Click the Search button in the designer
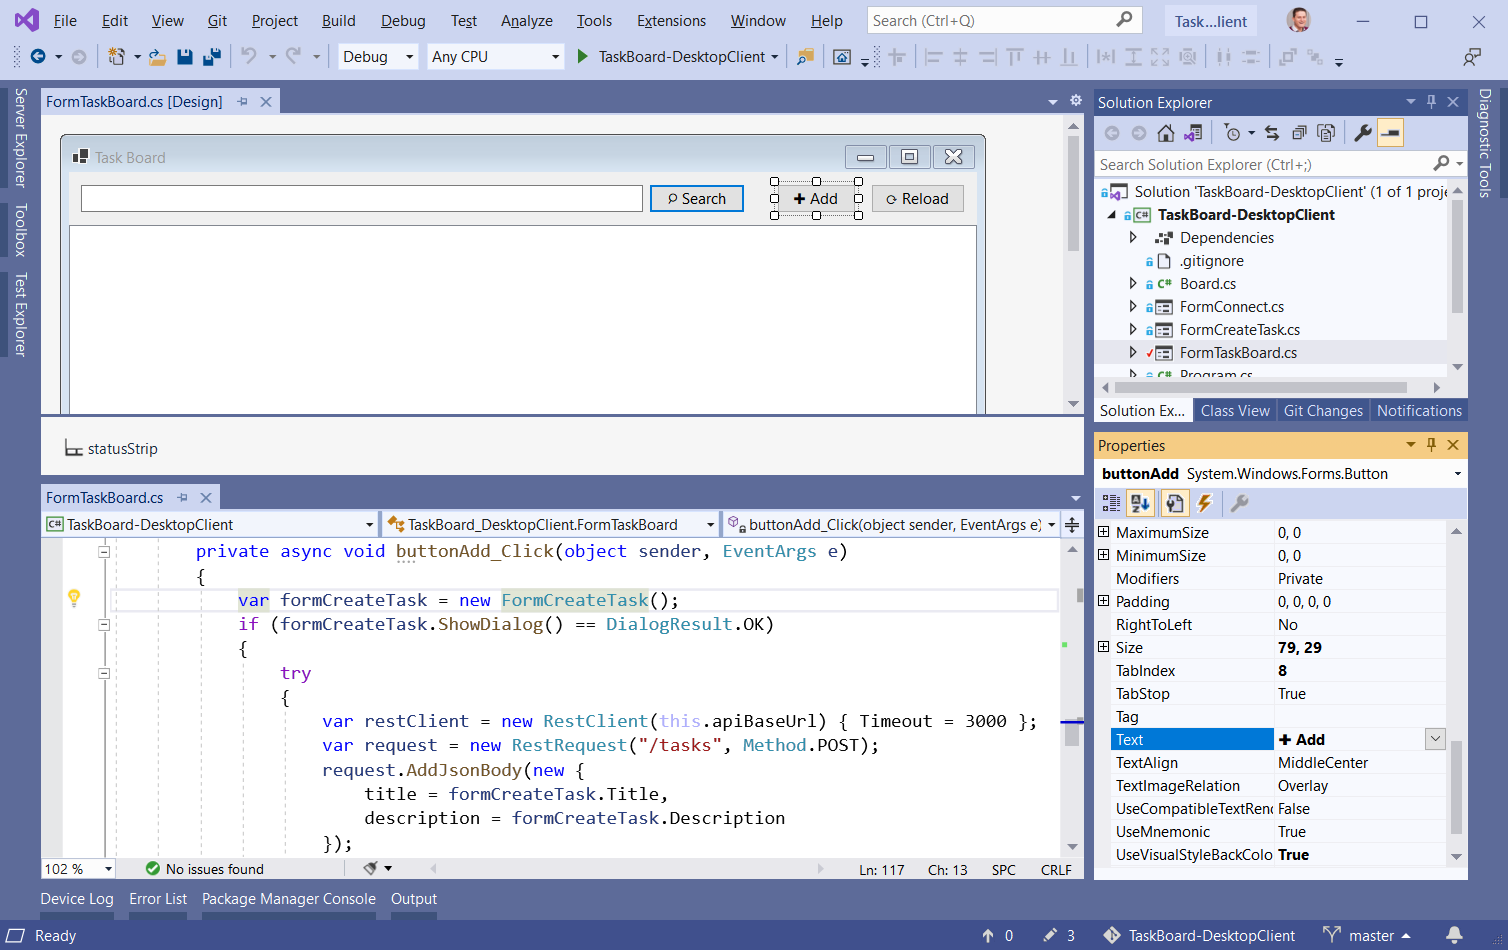Viewport: 1508px width, 950px height. pos(696,198)
